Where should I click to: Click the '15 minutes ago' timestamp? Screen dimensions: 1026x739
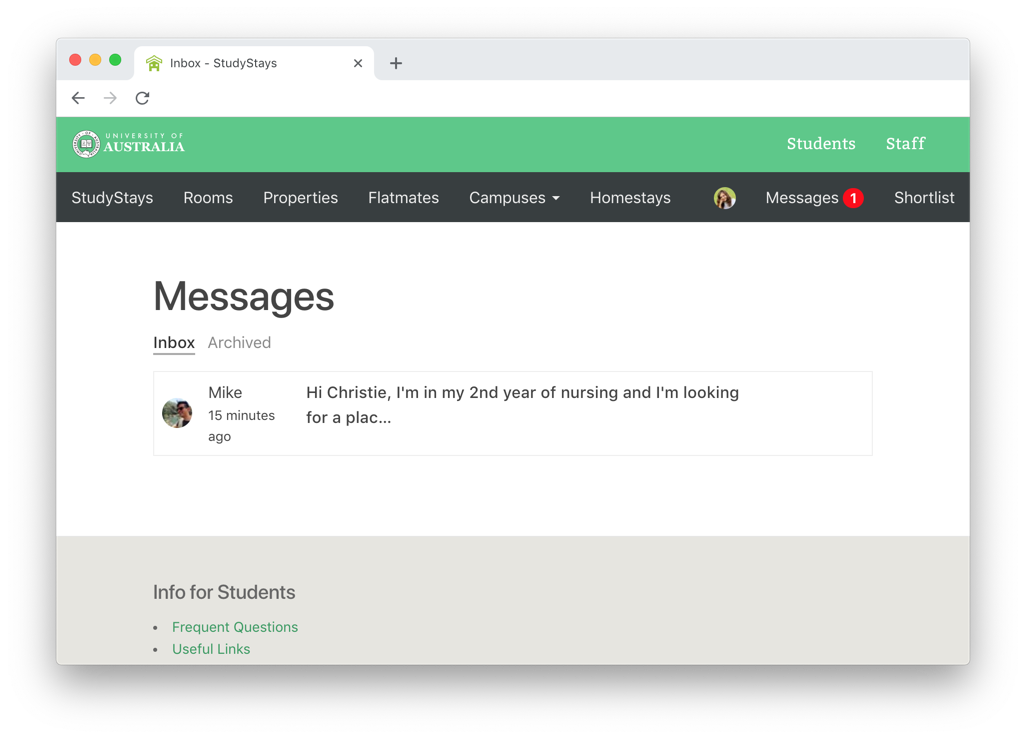pos(241,425)
